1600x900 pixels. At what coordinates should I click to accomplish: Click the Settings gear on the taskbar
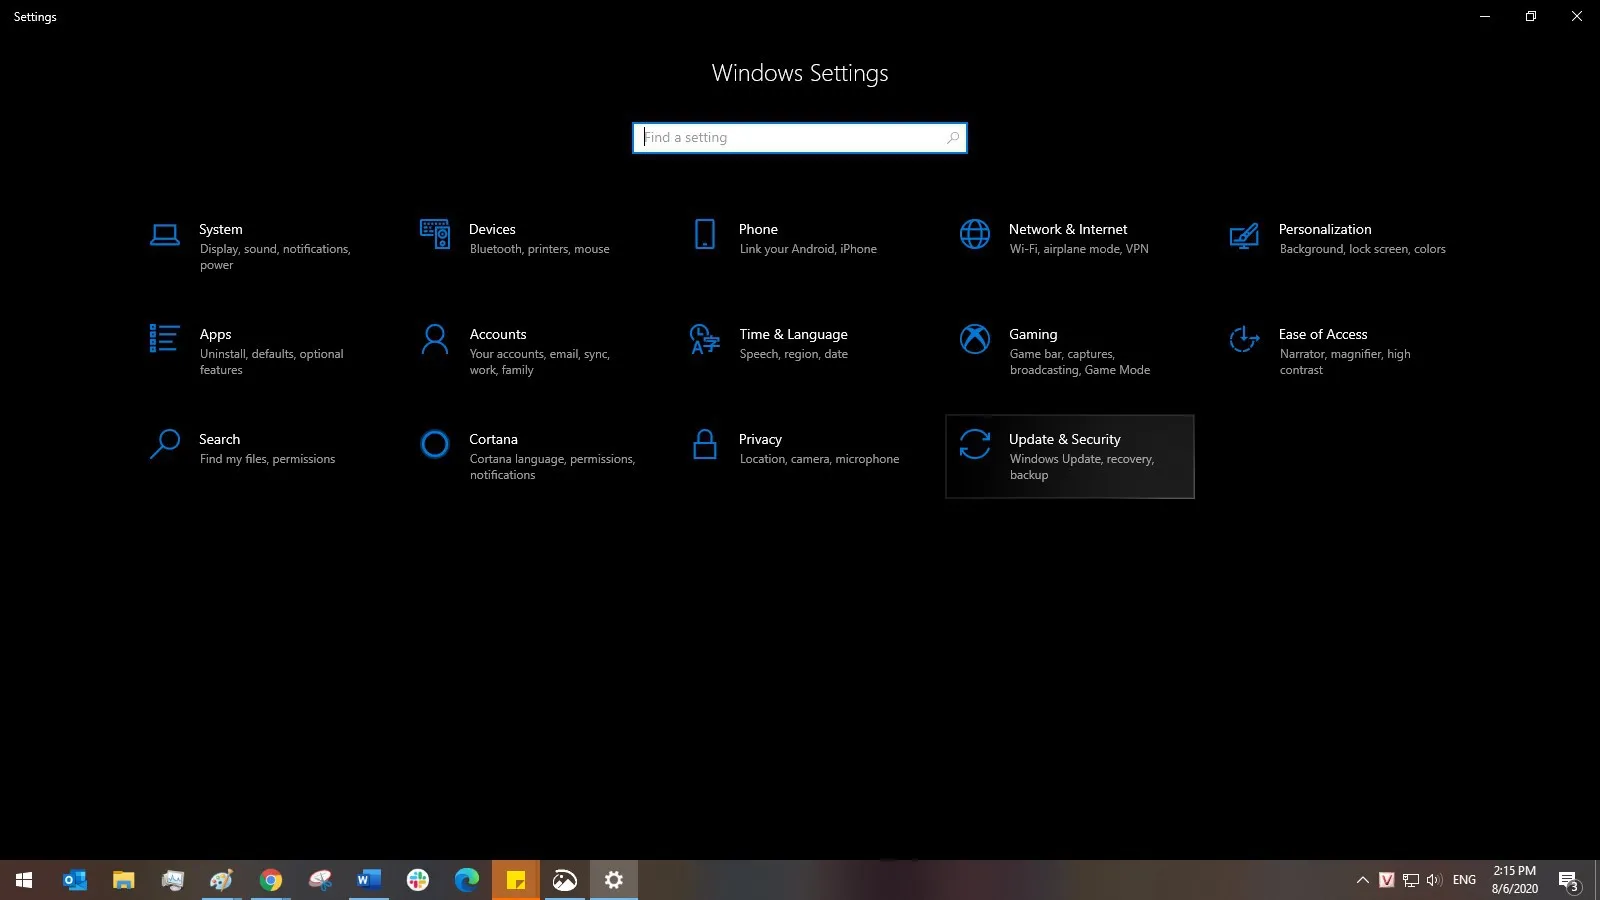click(x=614, y=880)
